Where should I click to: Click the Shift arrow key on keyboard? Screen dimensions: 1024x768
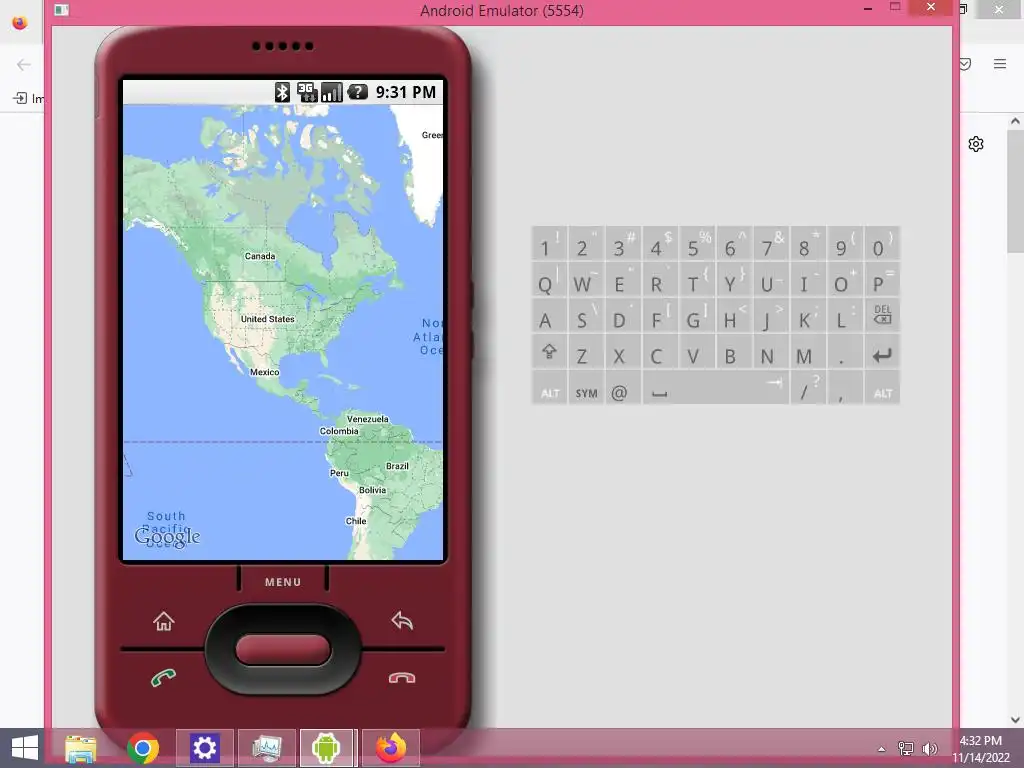[549, 353]
